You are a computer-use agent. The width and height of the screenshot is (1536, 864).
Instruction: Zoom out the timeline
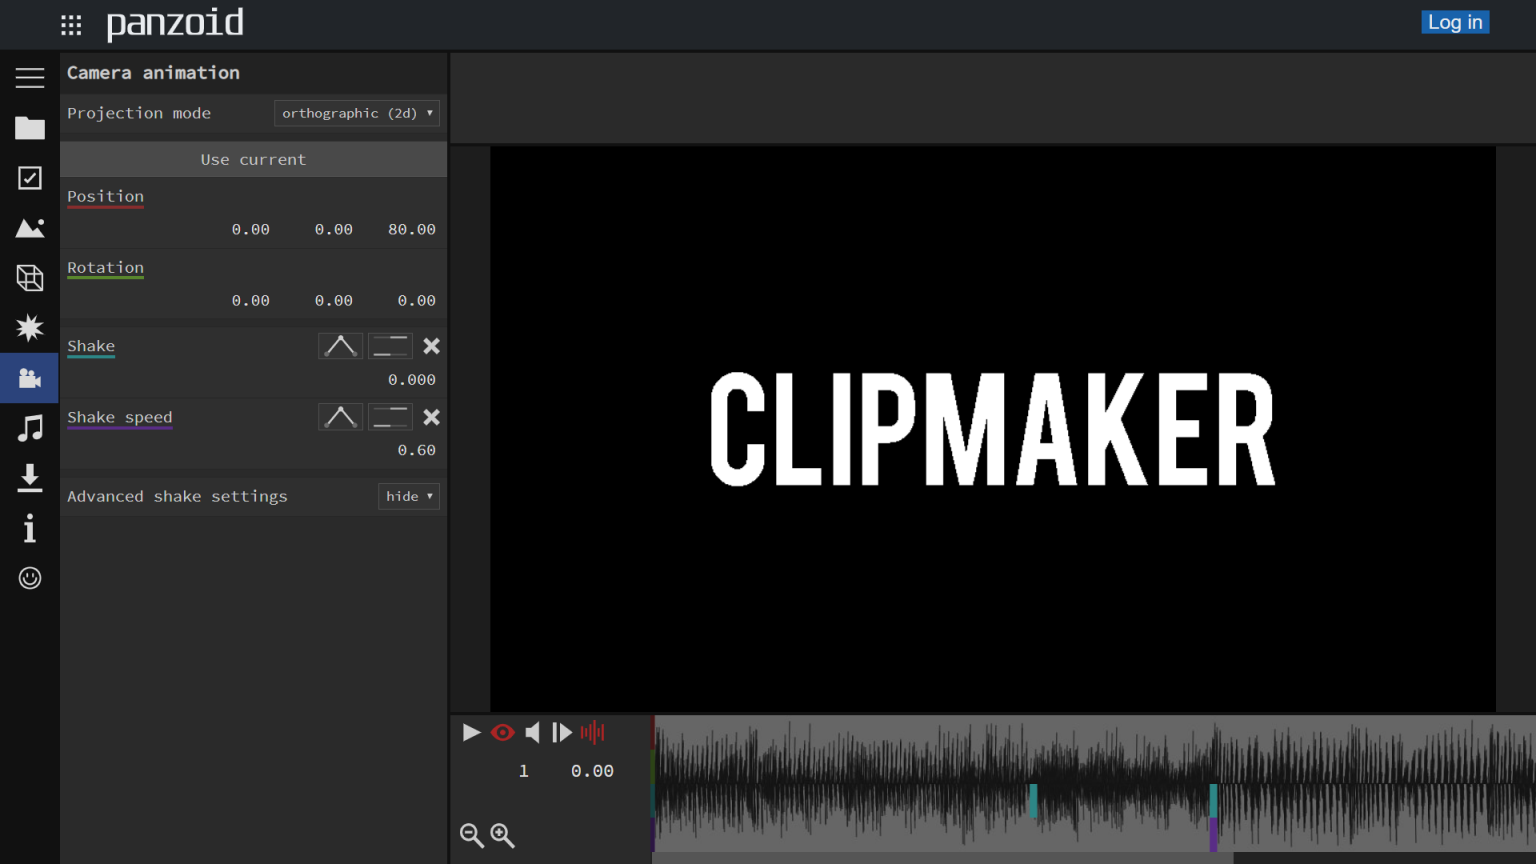471,835
